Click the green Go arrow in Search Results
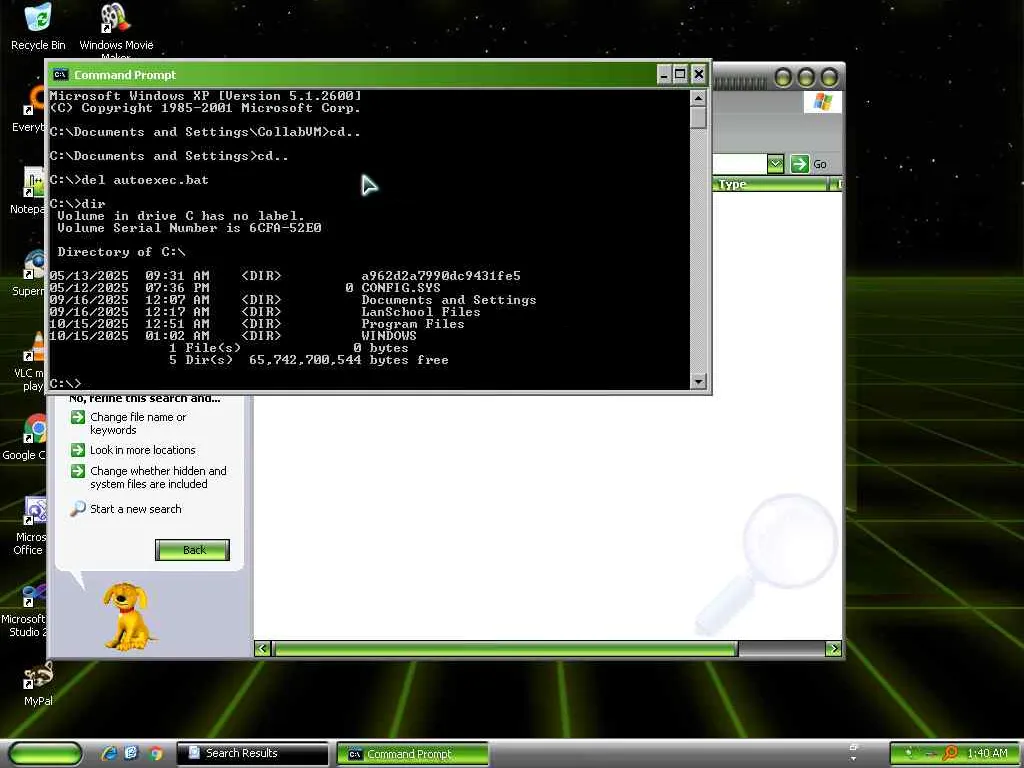 (799, 164)
